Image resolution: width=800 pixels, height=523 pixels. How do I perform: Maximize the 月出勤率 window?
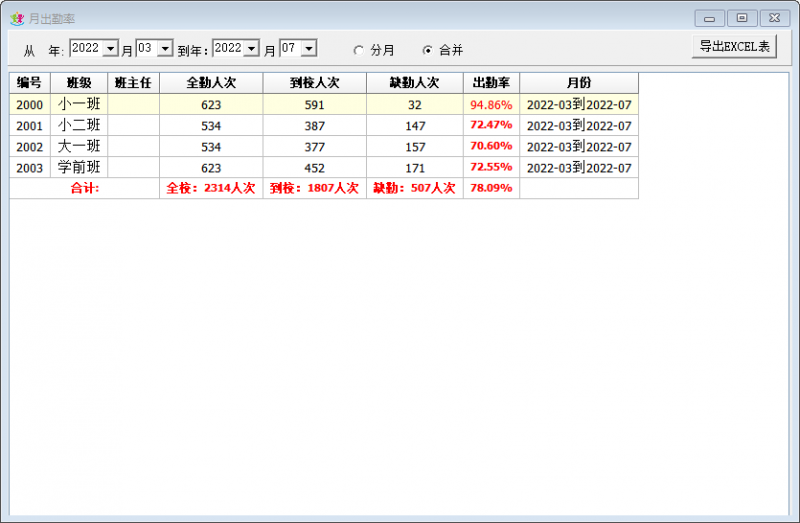pos(742,18)
